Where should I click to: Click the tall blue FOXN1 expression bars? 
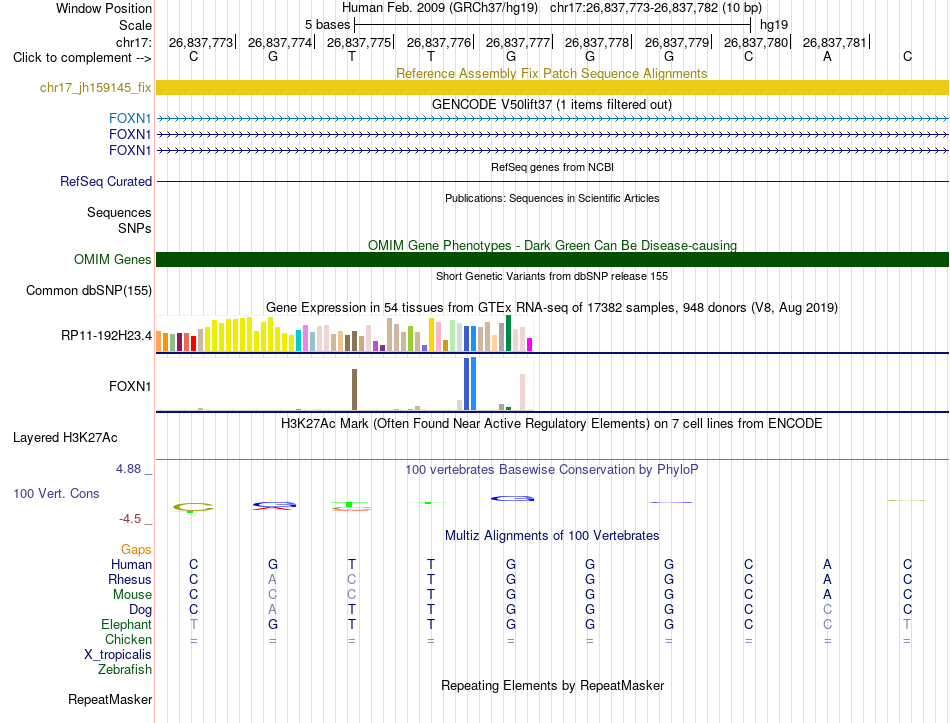pyautogui.click(x=470, y=384)
